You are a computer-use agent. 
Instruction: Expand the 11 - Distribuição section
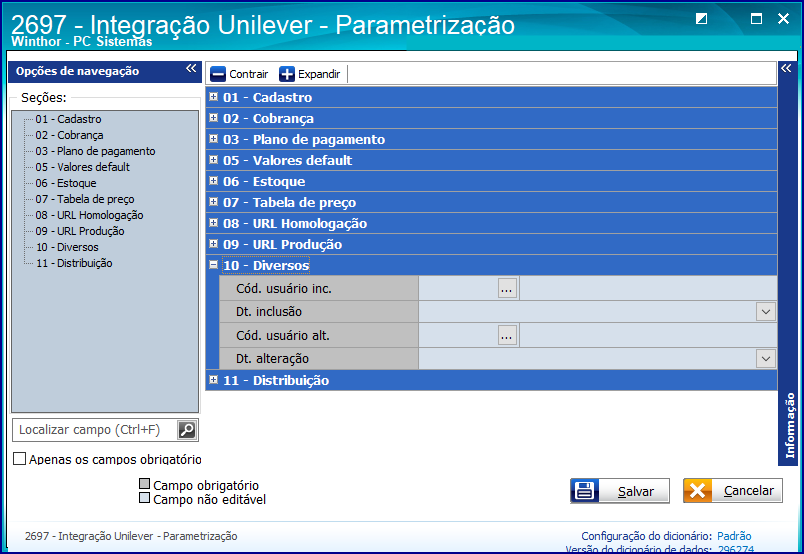coord(214,380)
